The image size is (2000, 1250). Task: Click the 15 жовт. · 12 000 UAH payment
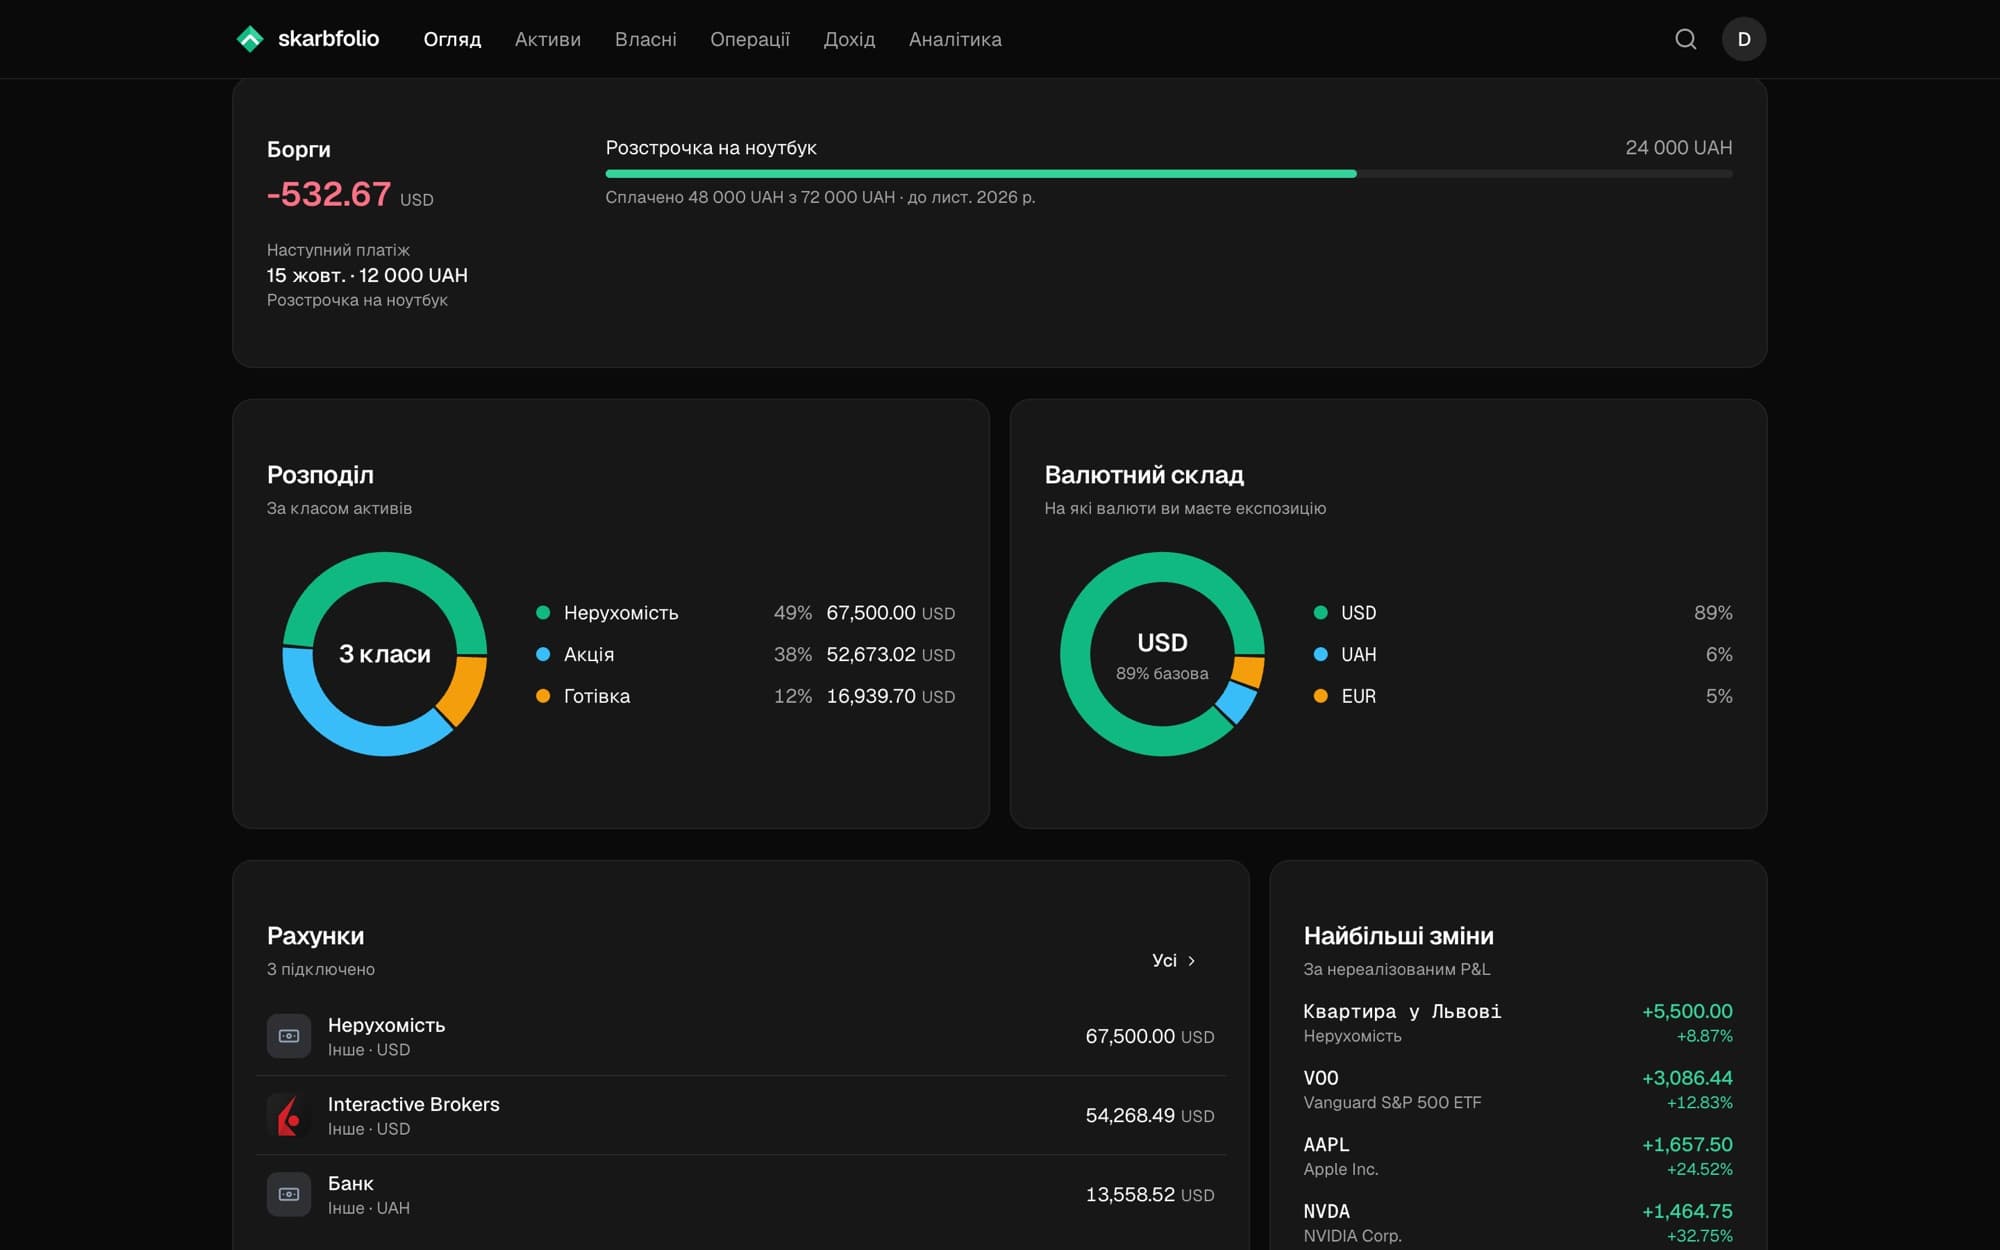pos(367,275)
